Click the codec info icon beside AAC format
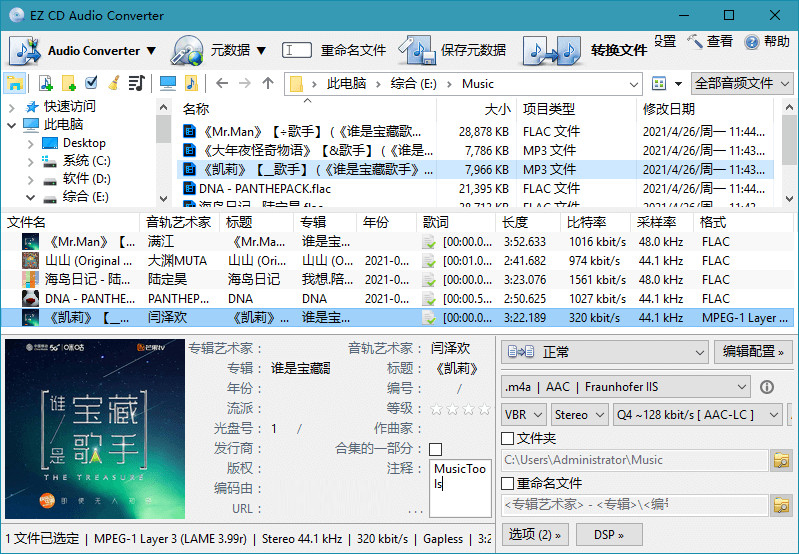The width and height of the screenshot is (799, 554). click(767, 387)
